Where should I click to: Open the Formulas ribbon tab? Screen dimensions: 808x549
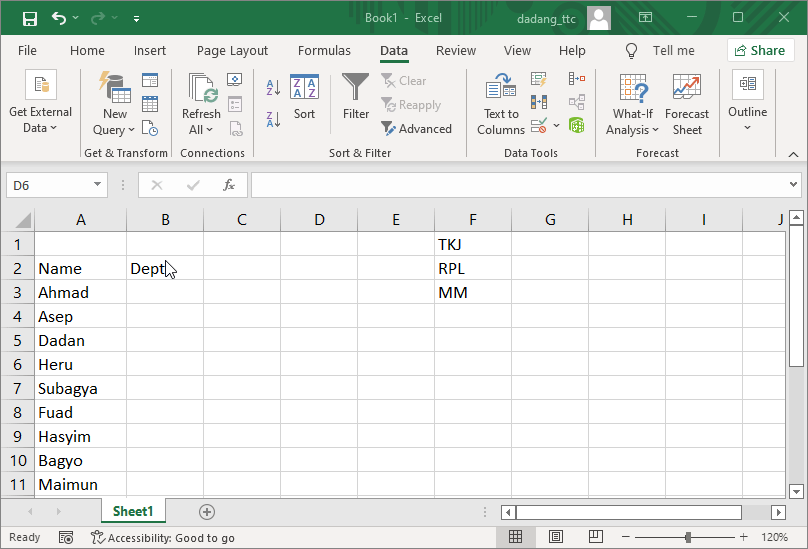pos(324,51)
